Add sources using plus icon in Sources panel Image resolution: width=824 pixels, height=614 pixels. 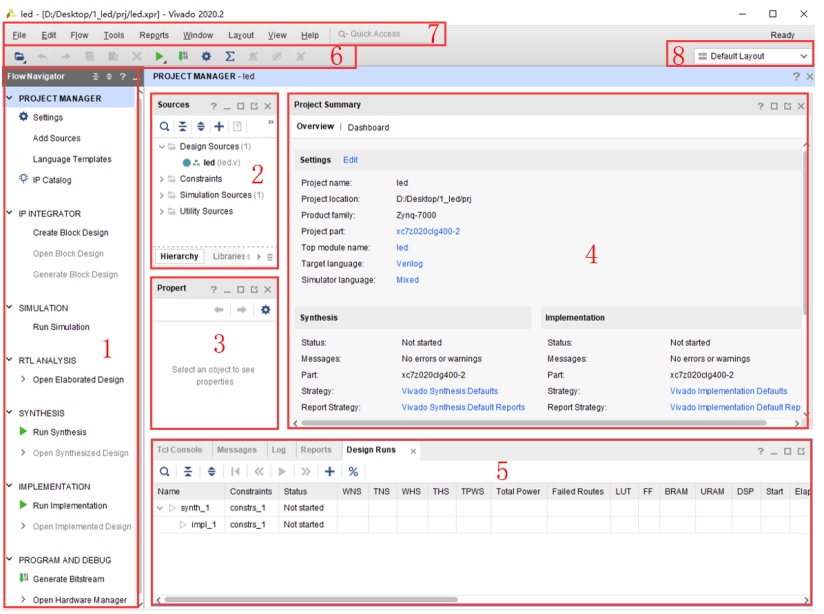pos(219,127)
